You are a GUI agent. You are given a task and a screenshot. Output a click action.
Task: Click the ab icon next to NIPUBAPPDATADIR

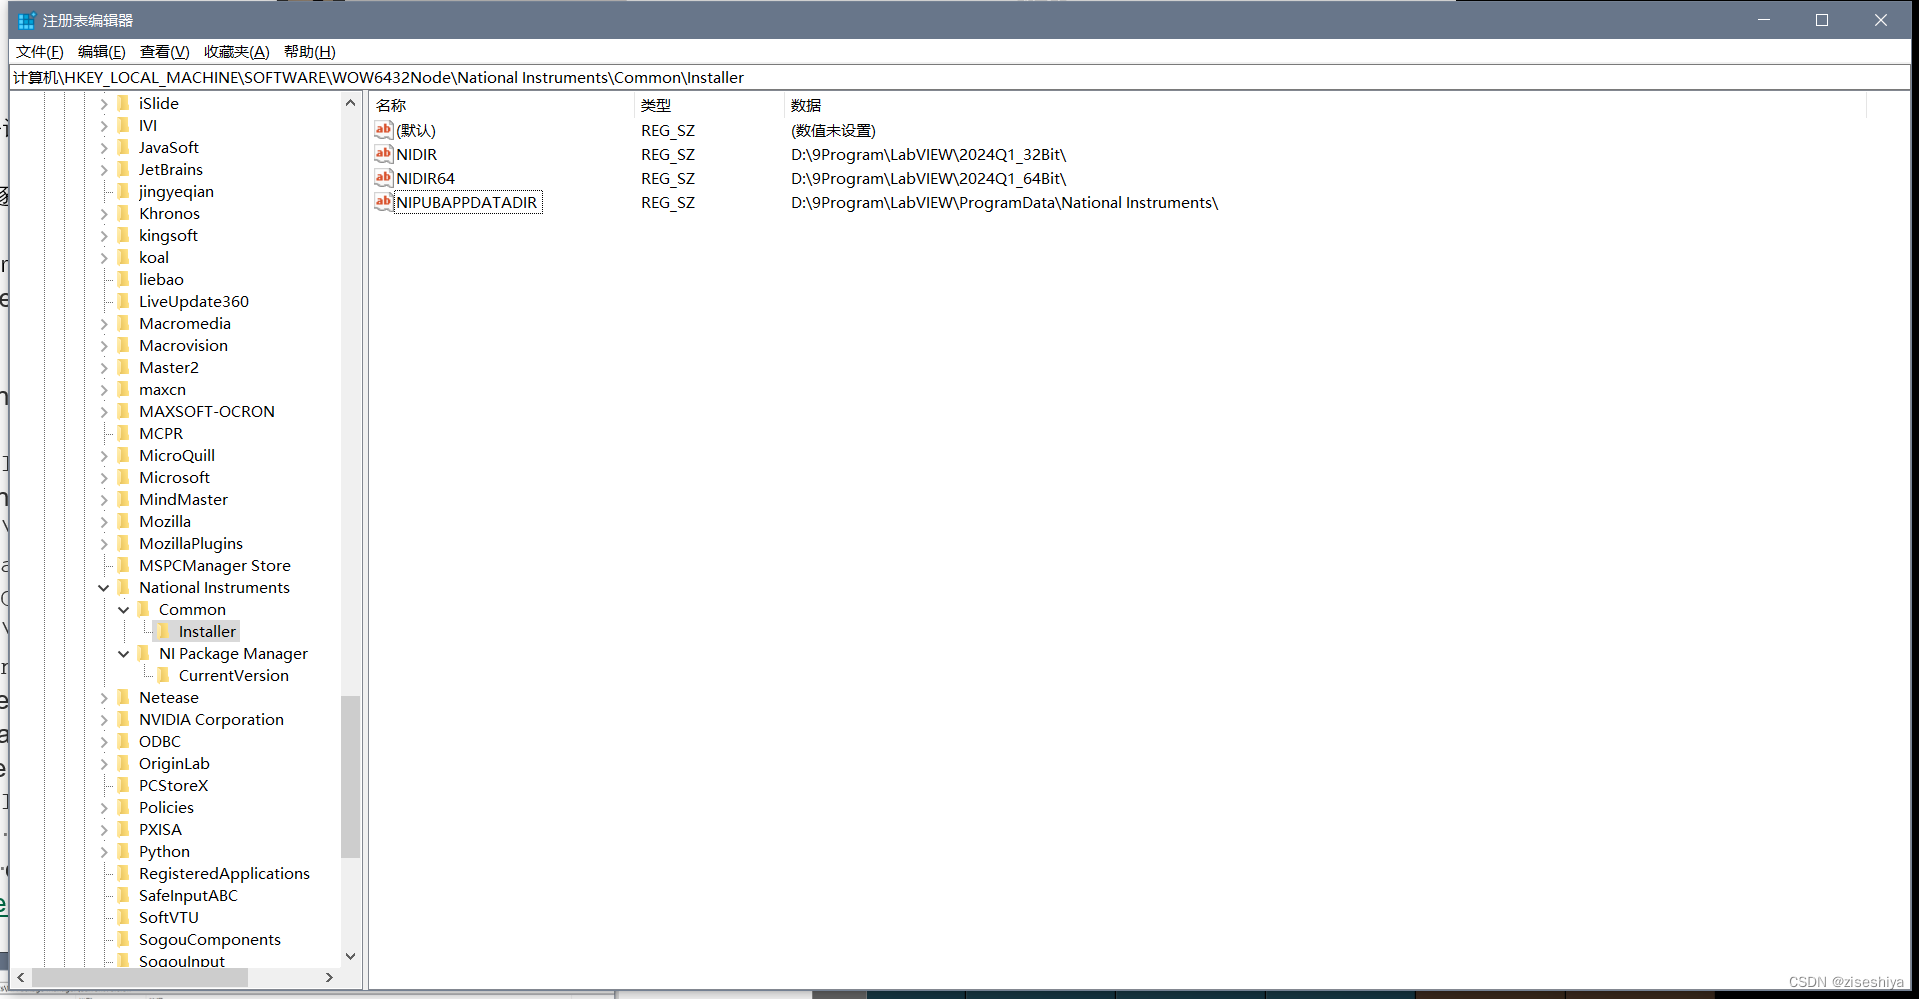(383, 202)
